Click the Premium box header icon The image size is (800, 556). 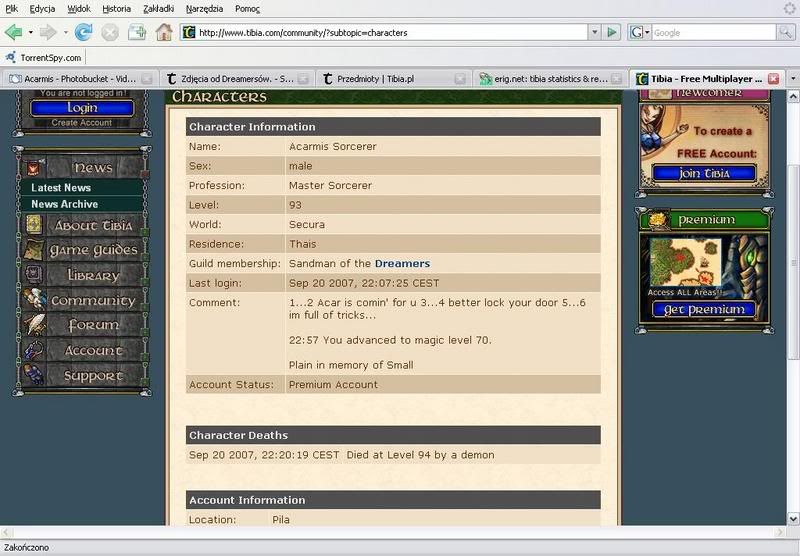[x=657, y=220]
